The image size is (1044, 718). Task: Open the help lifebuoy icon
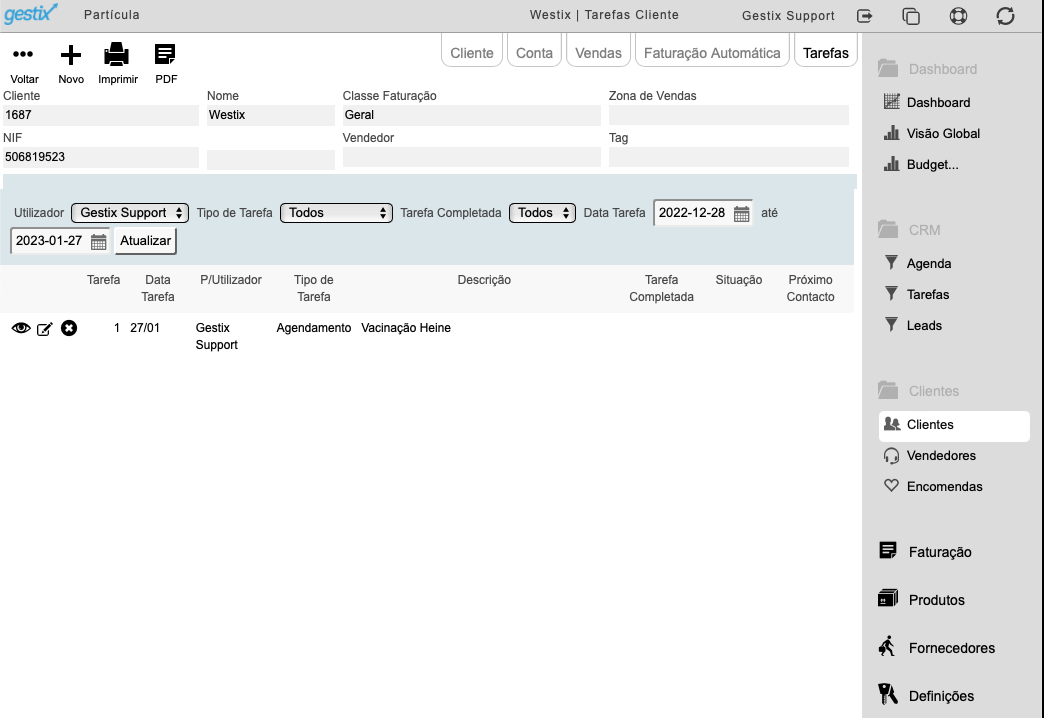(958, 16)
